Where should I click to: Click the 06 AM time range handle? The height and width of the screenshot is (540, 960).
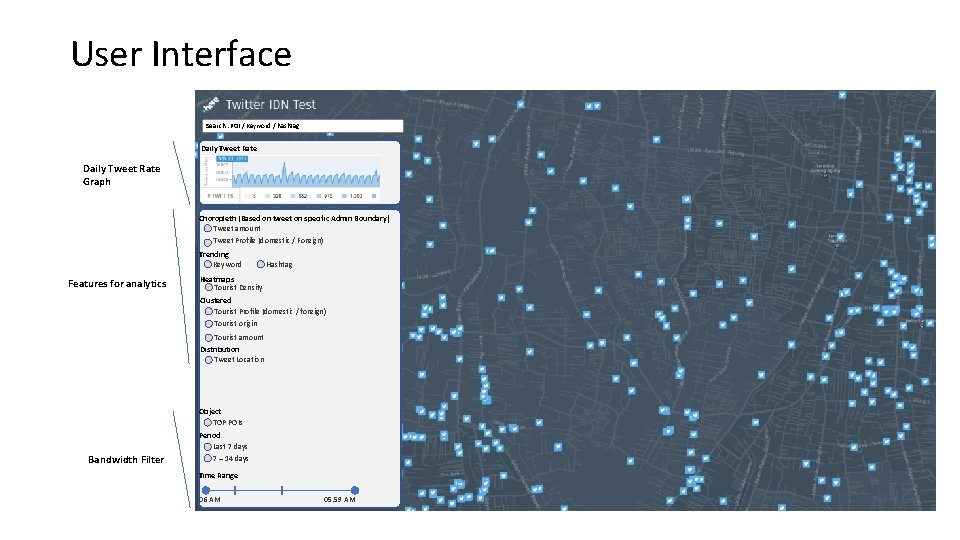point(206,490)
